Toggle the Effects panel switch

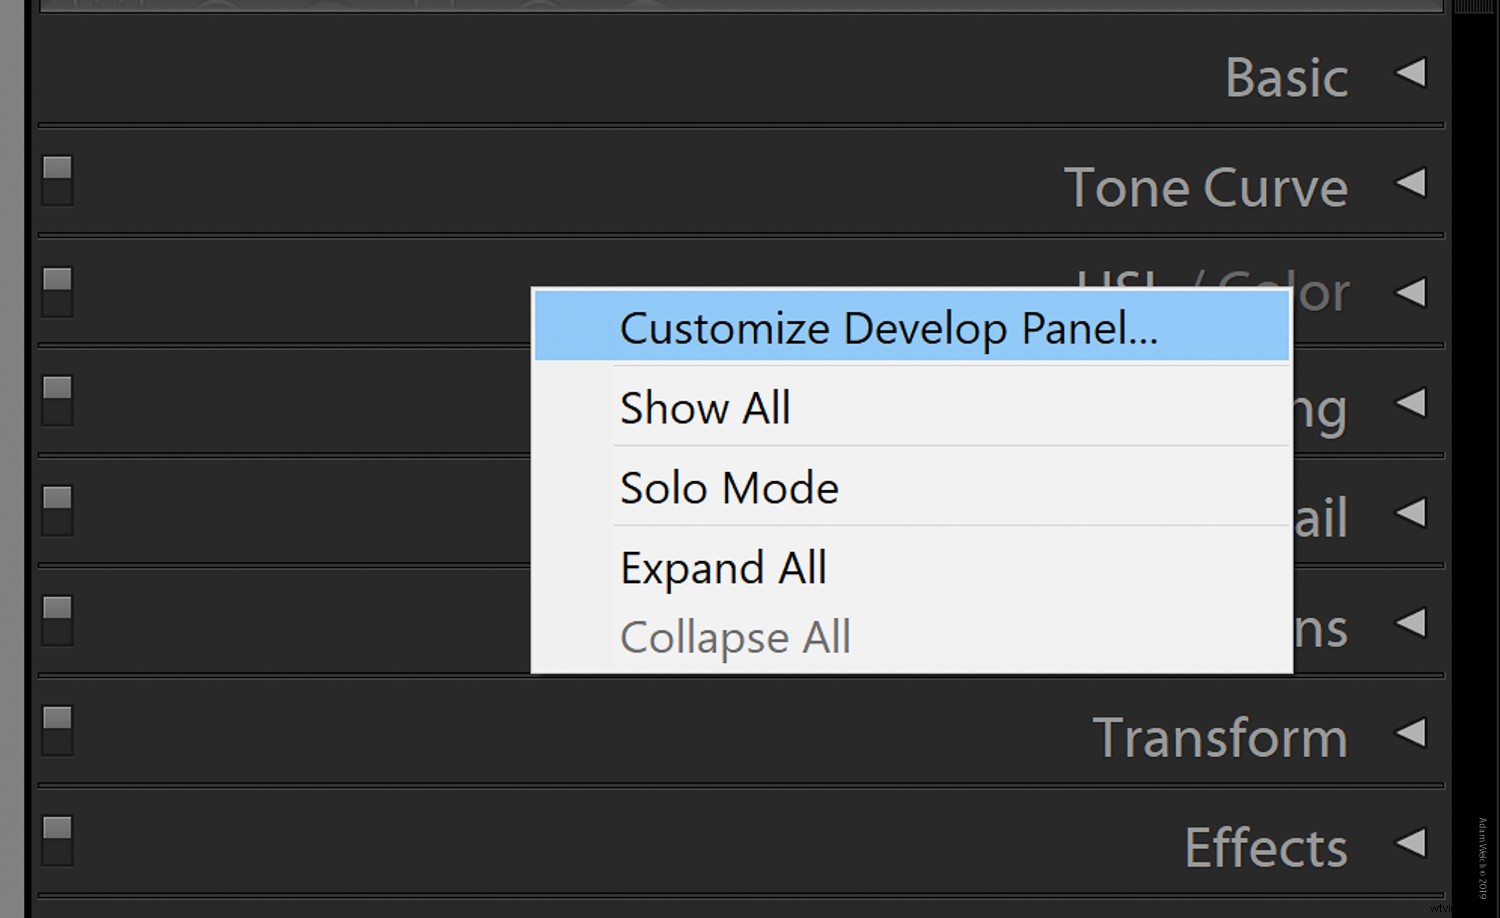pos(56,841)
